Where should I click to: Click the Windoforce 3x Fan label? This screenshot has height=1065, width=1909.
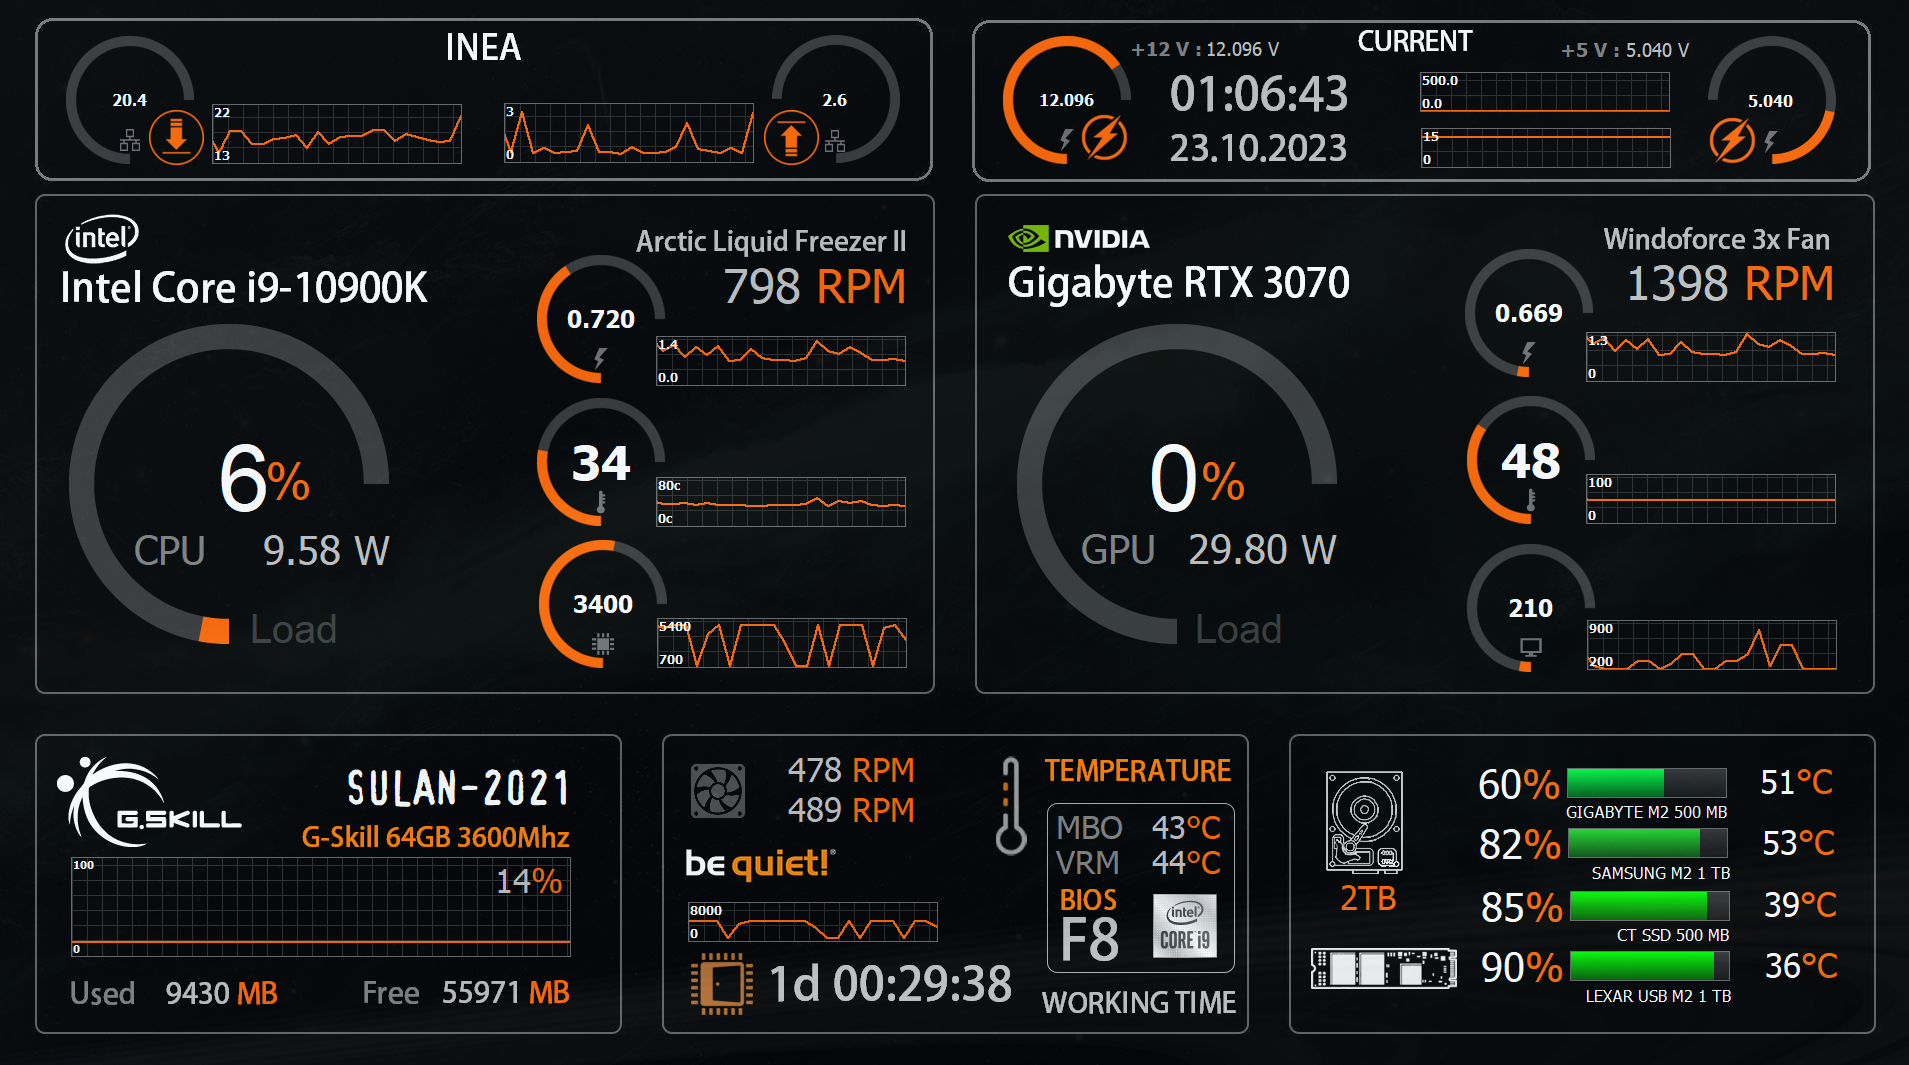pos(1716,239)
